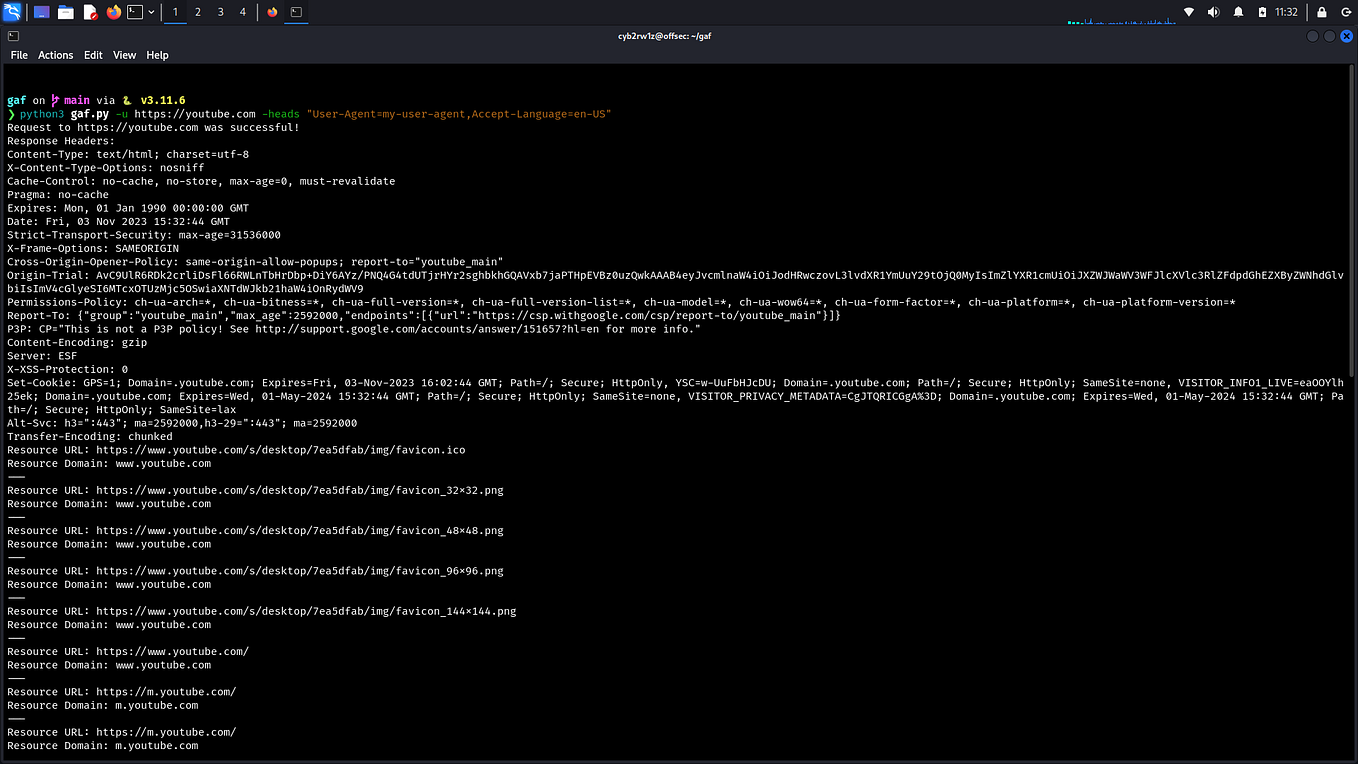Switch to workspace 2
The height and width of the screenshot is (764, 1358).
[198, 12]
